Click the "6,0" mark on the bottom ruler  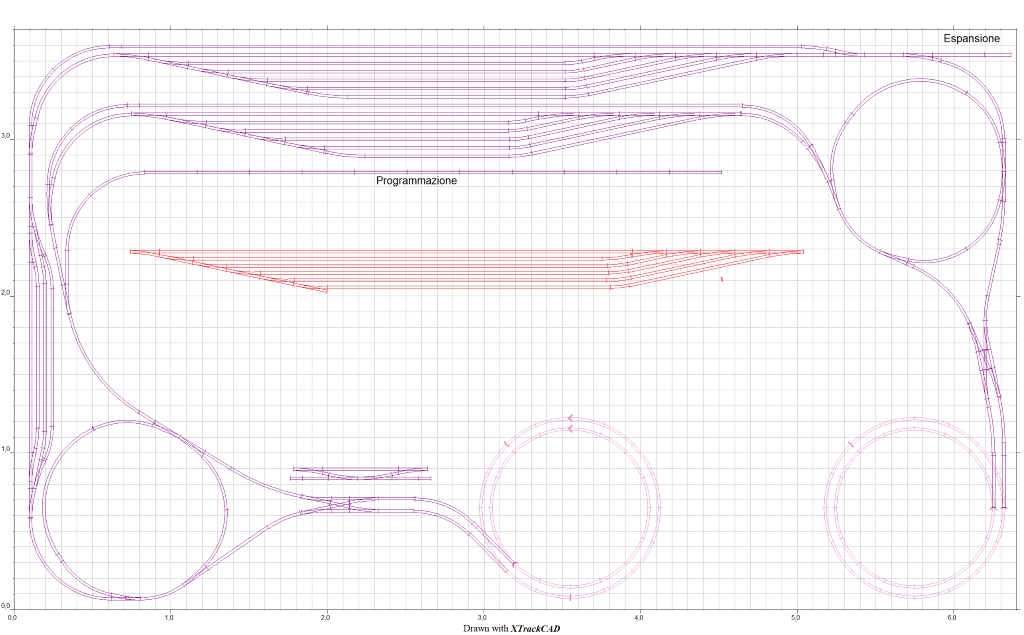952,617
